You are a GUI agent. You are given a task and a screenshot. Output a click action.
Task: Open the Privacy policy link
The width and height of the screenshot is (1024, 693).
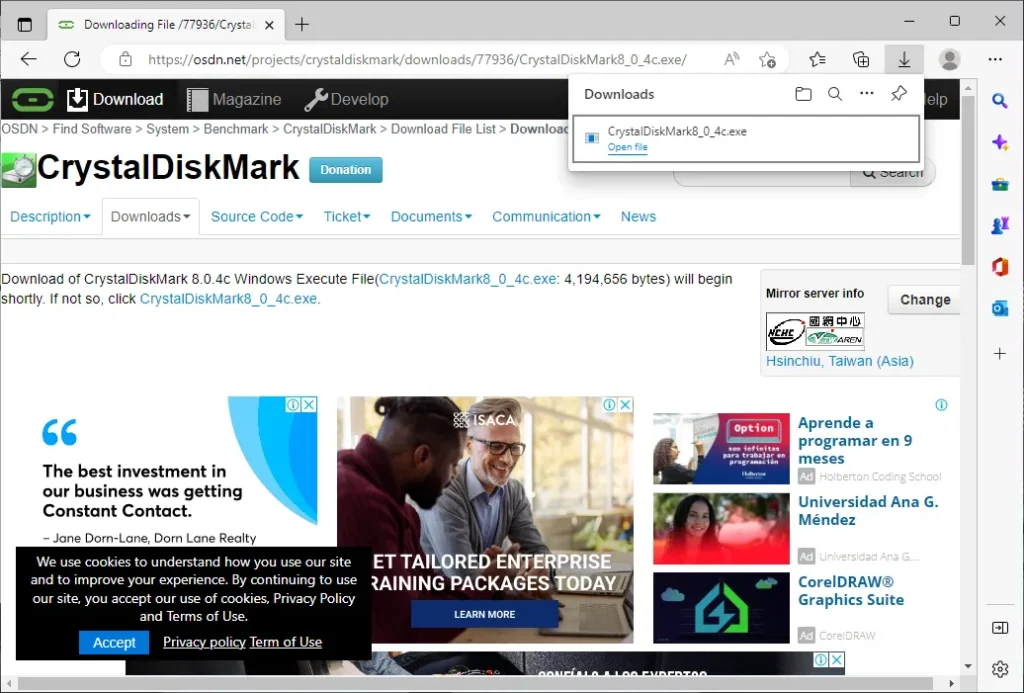pyautogui.click(x=204, y=642)
